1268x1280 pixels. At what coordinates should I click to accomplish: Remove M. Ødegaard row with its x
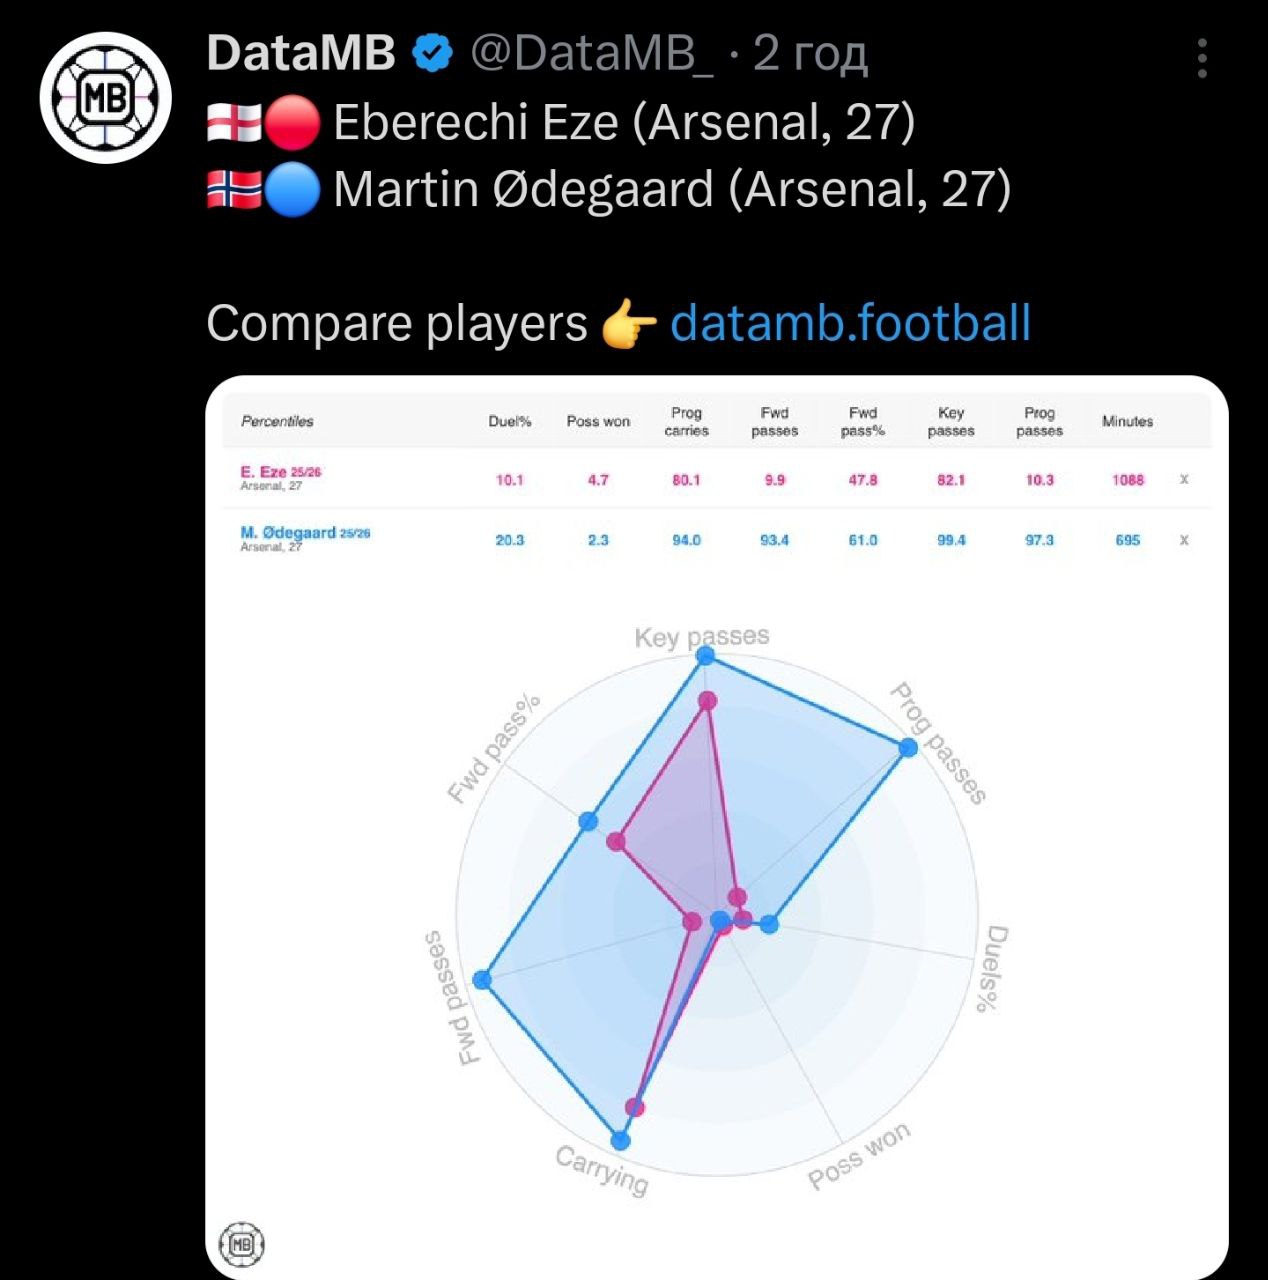(x=1184, y=540)
